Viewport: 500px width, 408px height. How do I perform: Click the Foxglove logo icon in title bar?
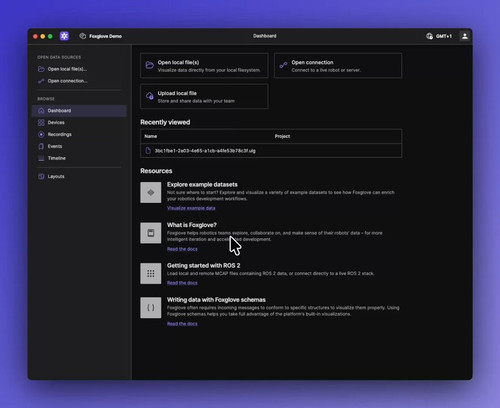click(x=64, y=36)
